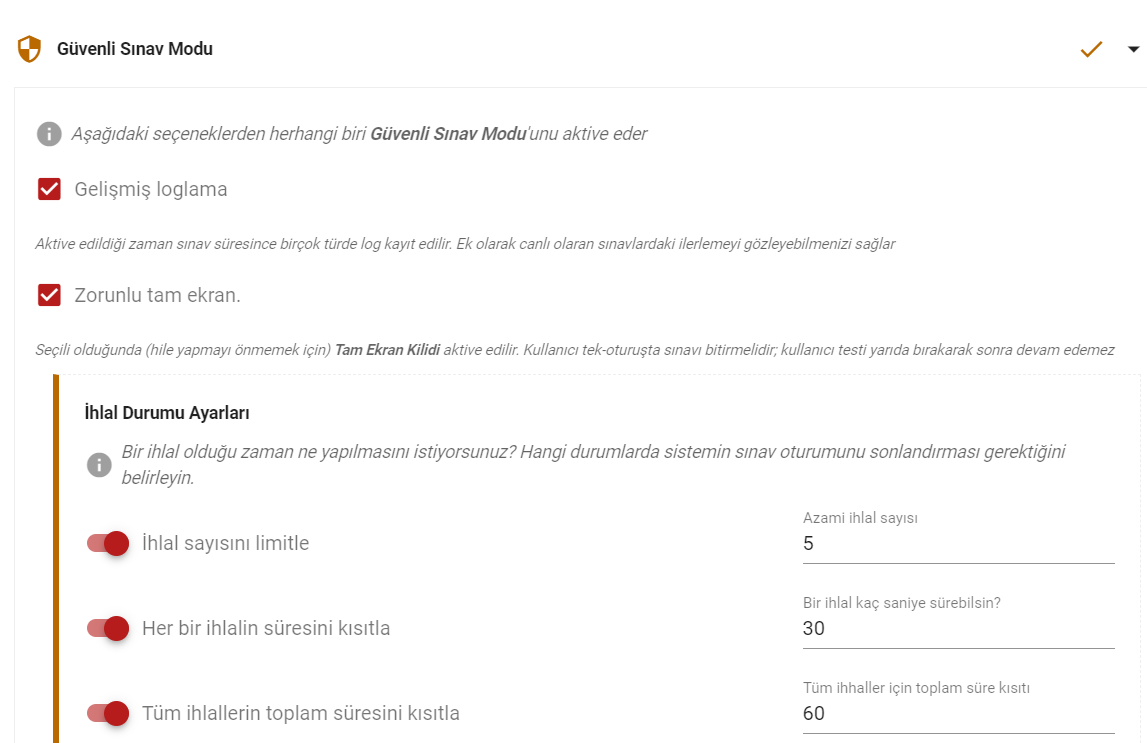Click the info icon beside Aşağıdaki seçeneklerden
The image size is (1147, 743).
49,134
